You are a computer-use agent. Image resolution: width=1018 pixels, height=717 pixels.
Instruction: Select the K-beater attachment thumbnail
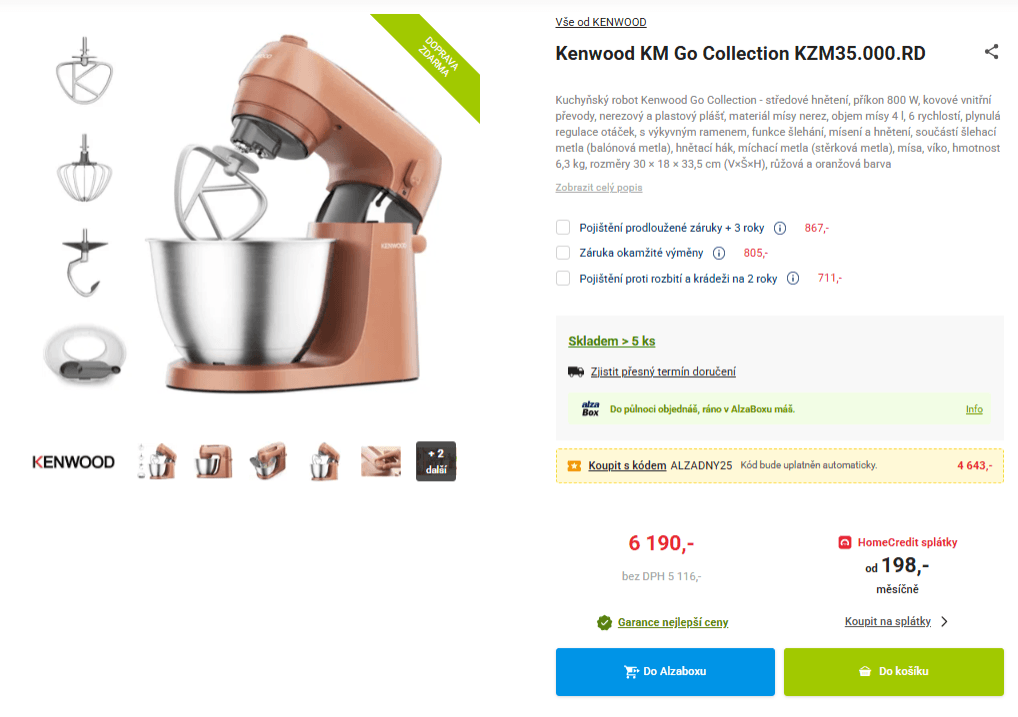click(84, 71)
